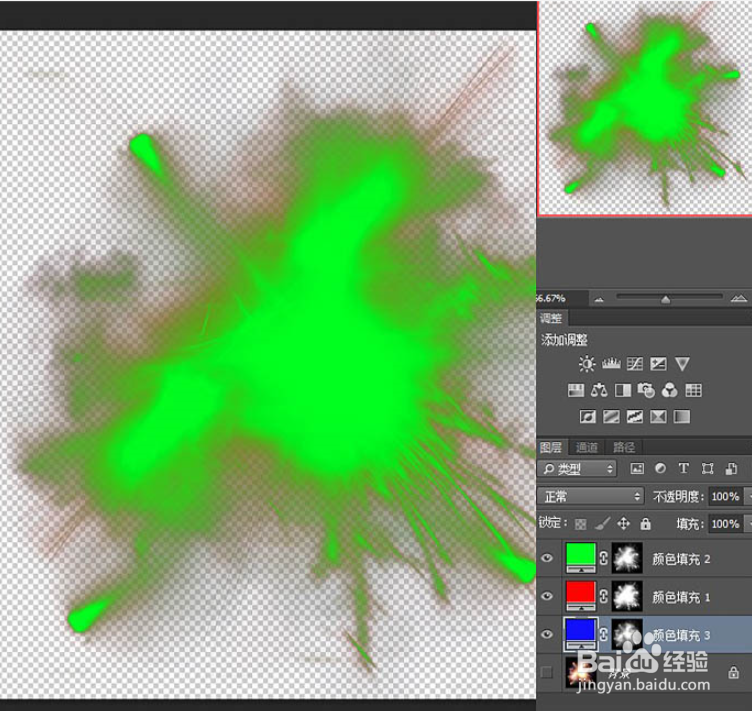Viewport: 752px width, 711px height.
Task: Open the blend mode 正常 dropdown
Action: (x=590, y=496)
